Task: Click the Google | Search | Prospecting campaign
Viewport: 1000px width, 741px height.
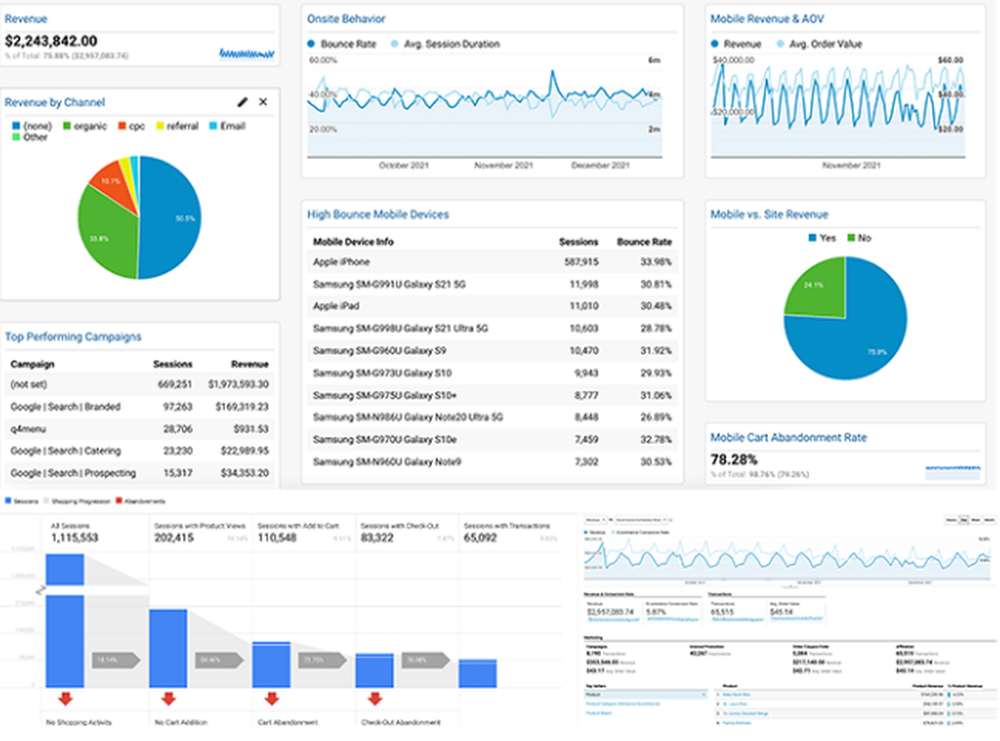Action: click(140, 473)
